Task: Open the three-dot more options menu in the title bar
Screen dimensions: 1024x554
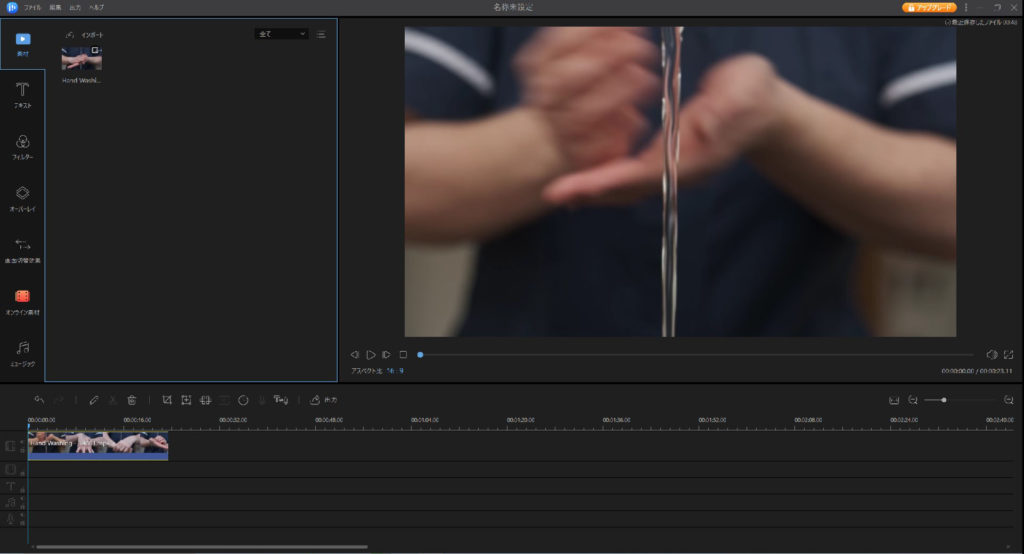Action: point(966,7)
